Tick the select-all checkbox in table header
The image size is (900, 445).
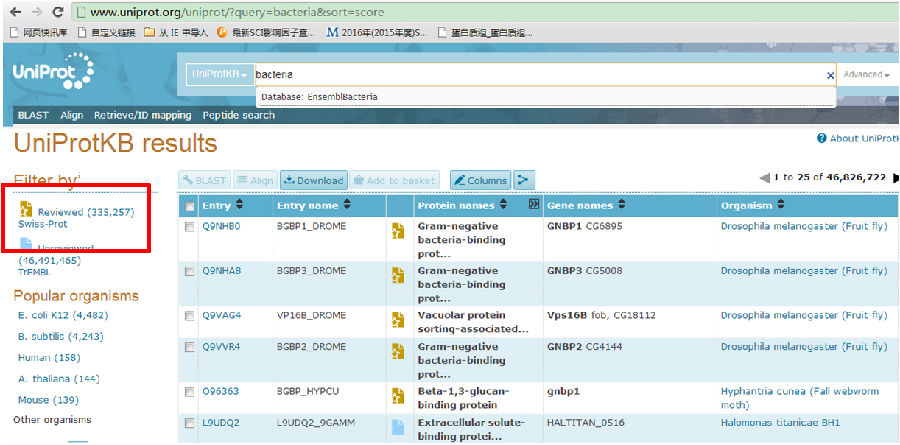click(189, 206)
